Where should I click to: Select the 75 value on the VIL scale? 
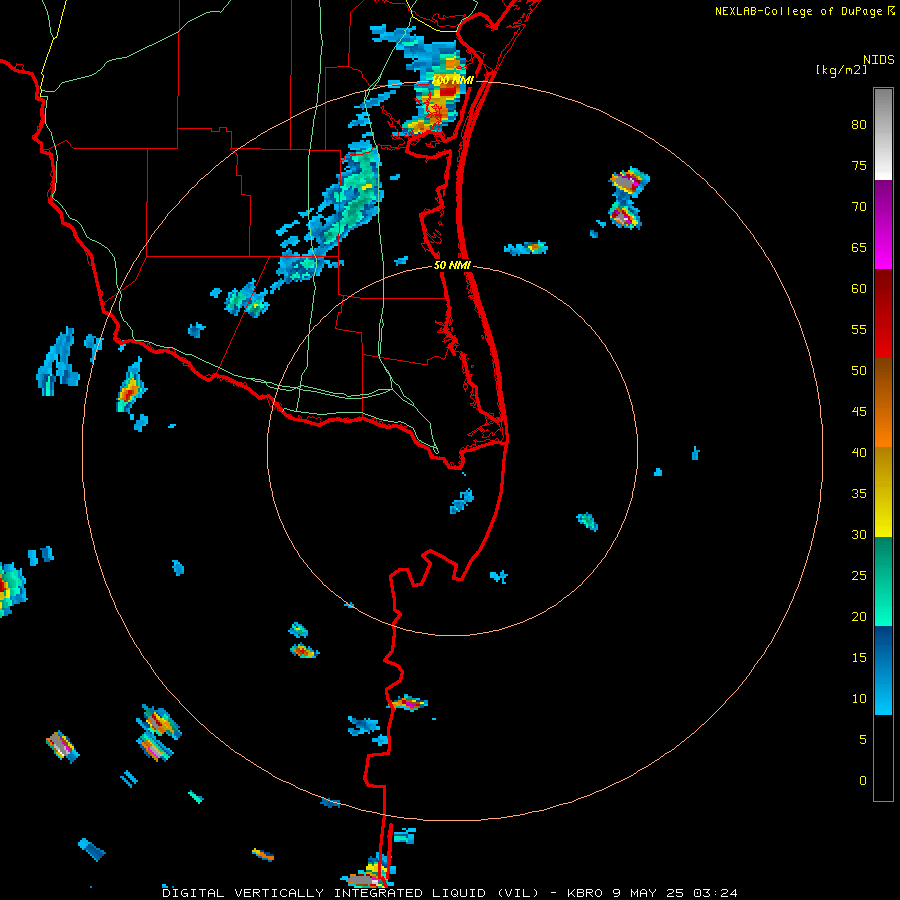pyautogui.click(x=859, y=165)
